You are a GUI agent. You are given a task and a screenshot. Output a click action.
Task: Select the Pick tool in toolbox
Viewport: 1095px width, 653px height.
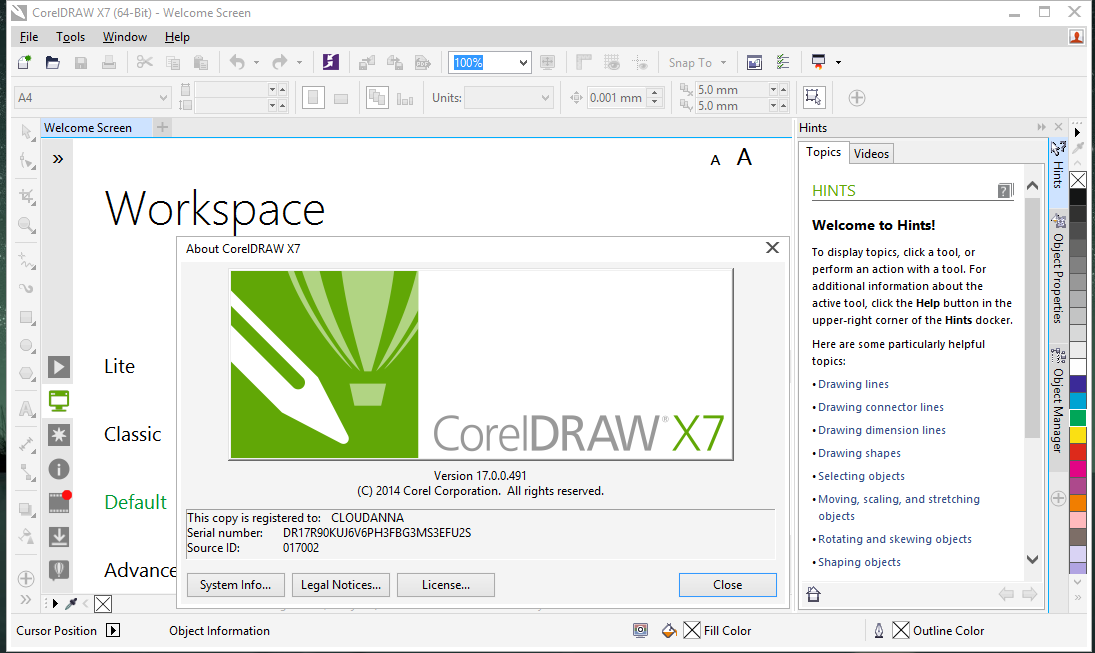tap(27, 132)
